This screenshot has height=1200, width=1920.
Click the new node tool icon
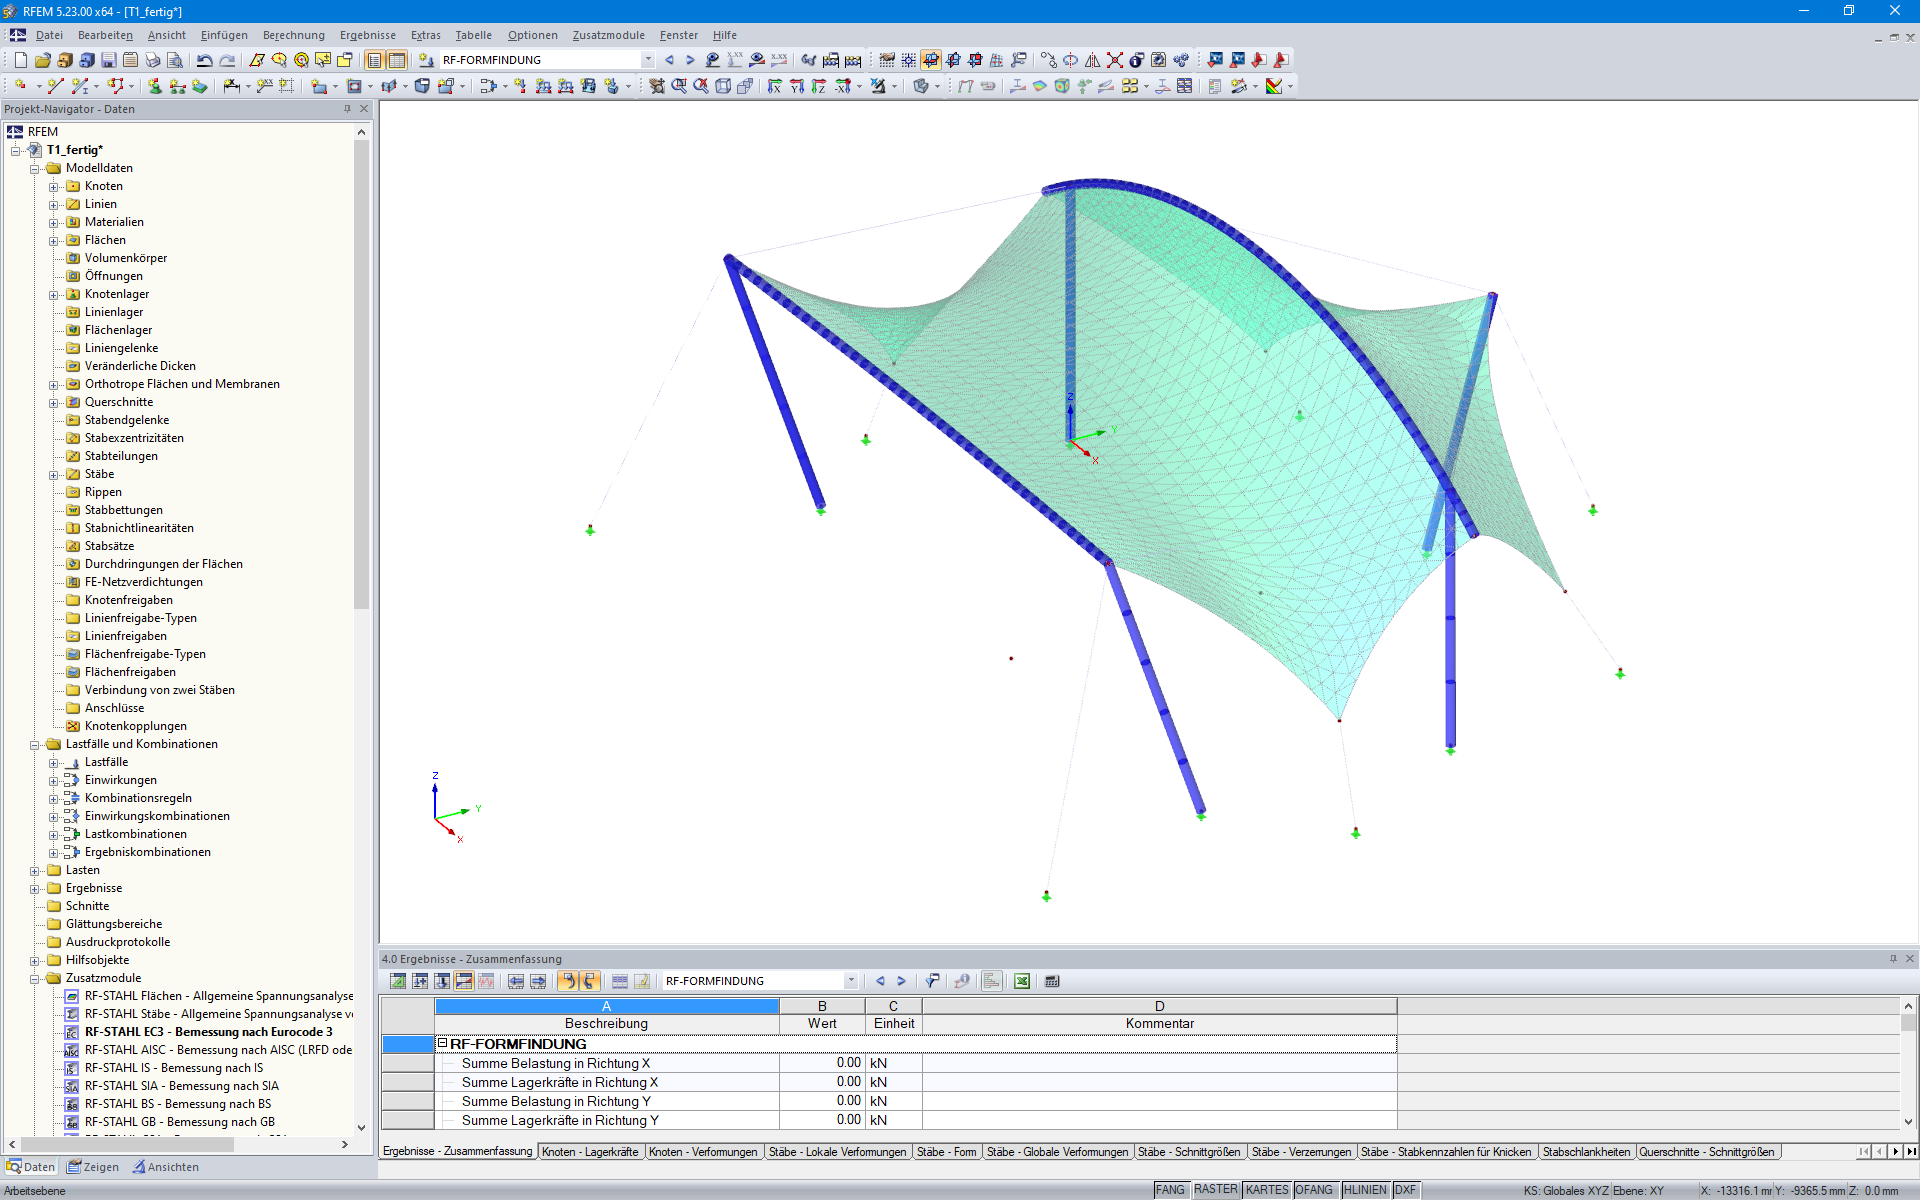tap(20, 86)
